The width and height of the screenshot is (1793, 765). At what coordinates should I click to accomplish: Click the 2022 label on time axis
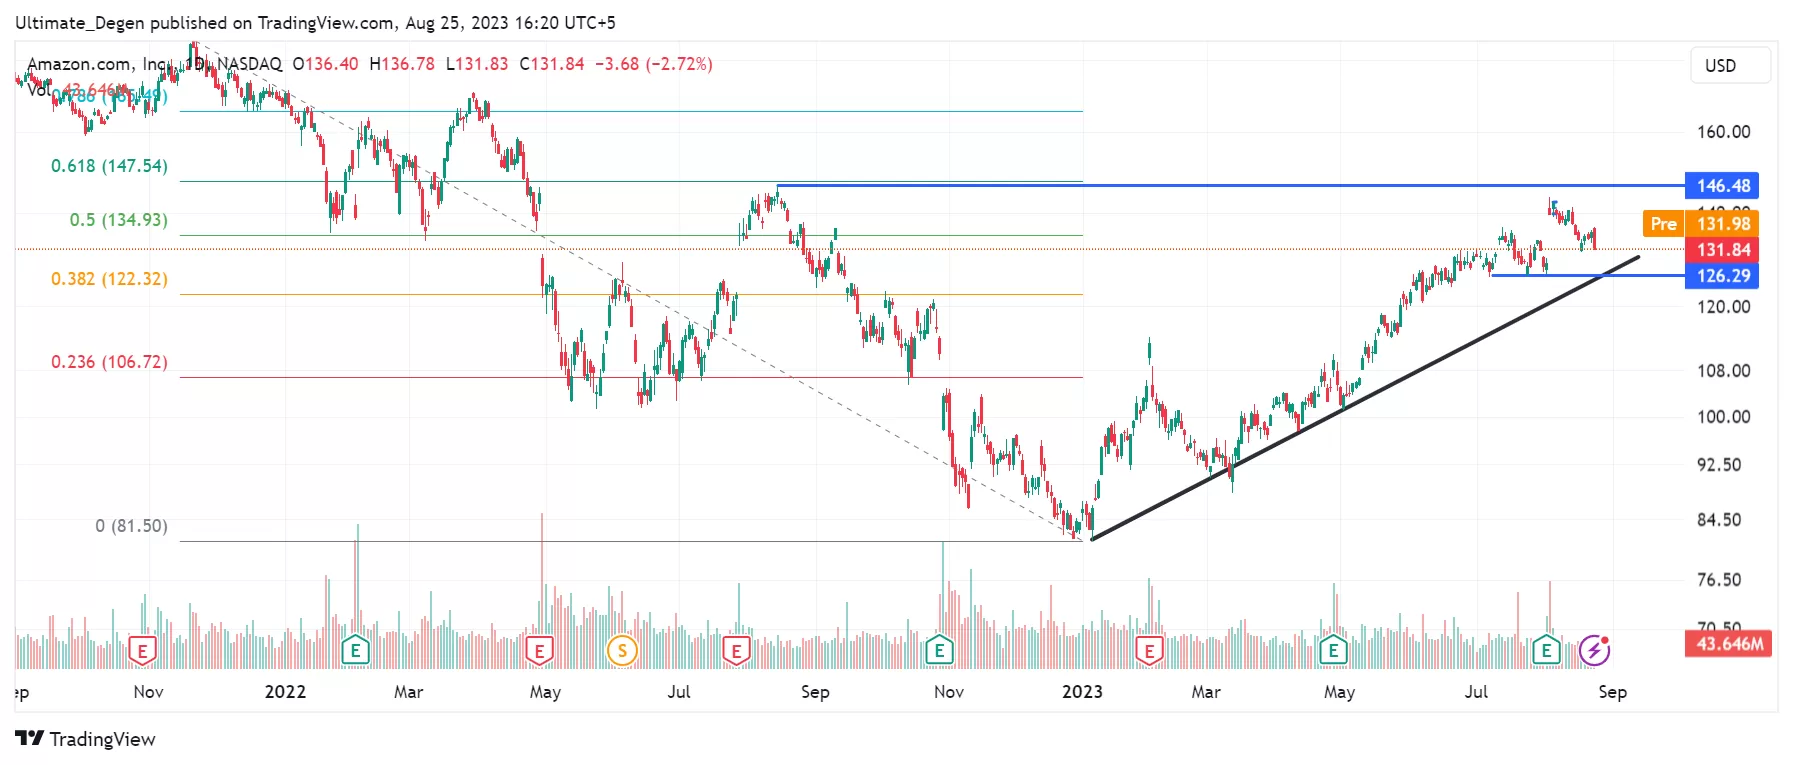pyautogui.click(x=285, y=692)
